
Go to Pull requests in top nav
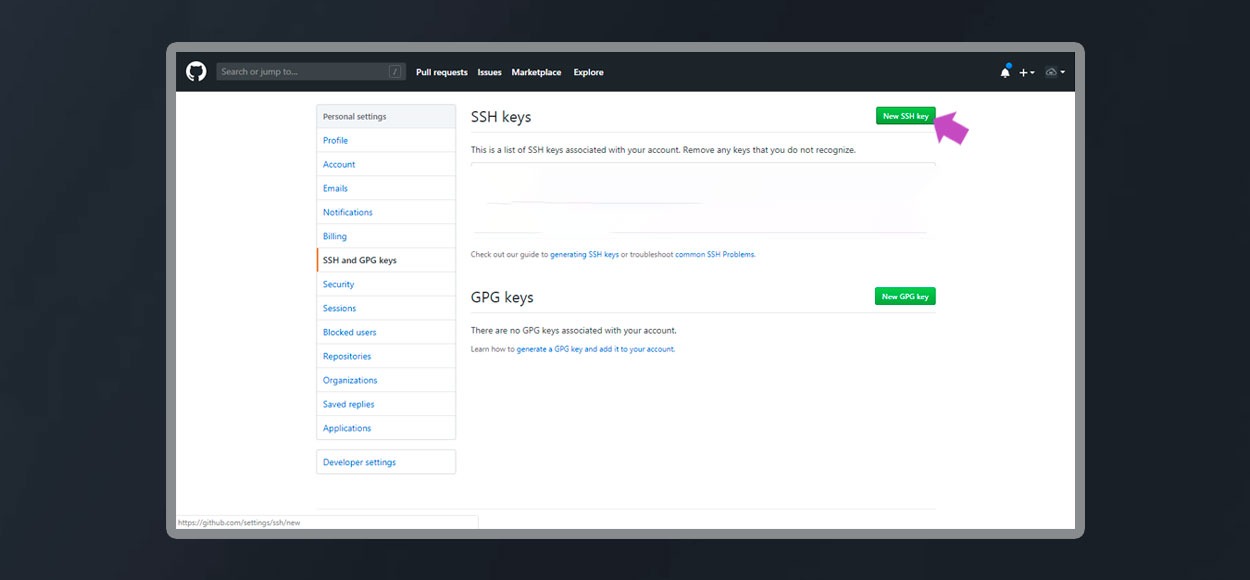442,72
